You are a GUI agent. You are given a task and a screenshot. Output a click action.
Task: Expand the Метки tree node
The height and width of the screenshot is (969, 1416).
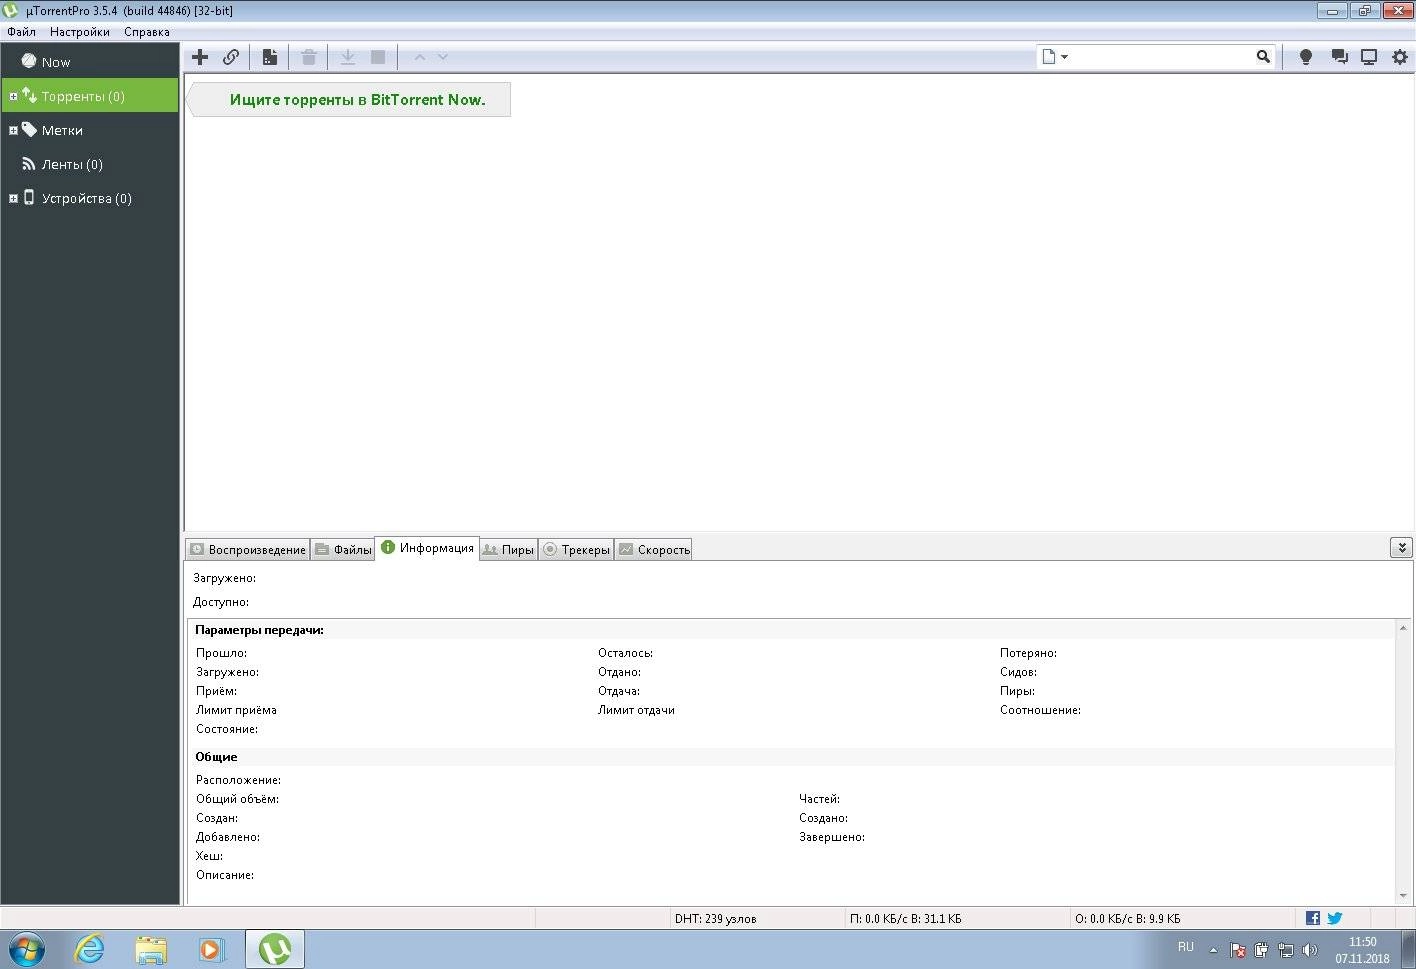pyautogui.click(x=13, y=131)
